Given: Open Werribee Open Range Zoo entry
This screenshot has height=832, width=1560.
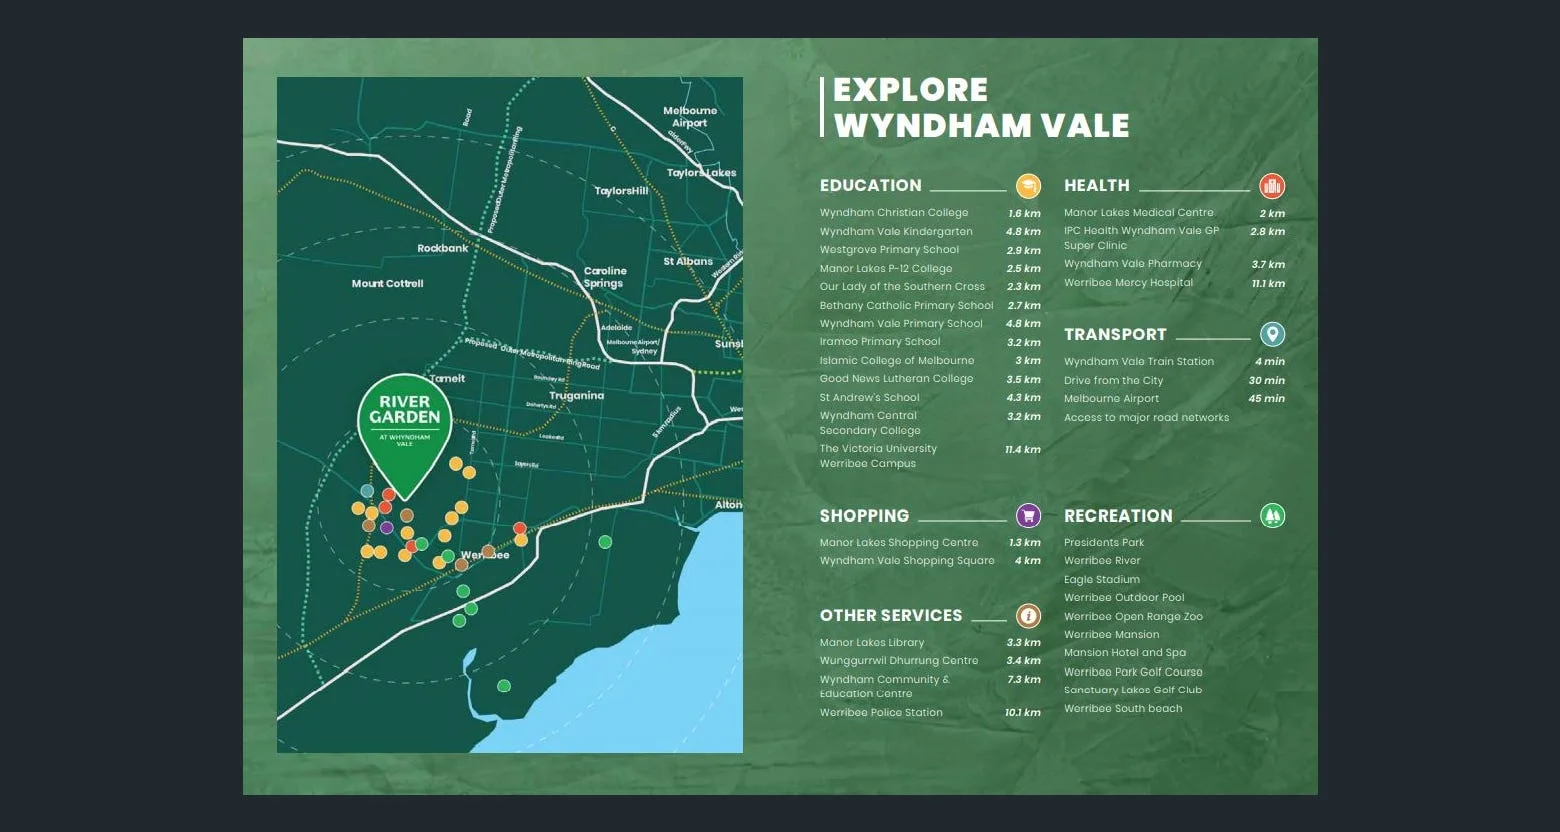Looking at the screenshot, I should click(1133, 617).
